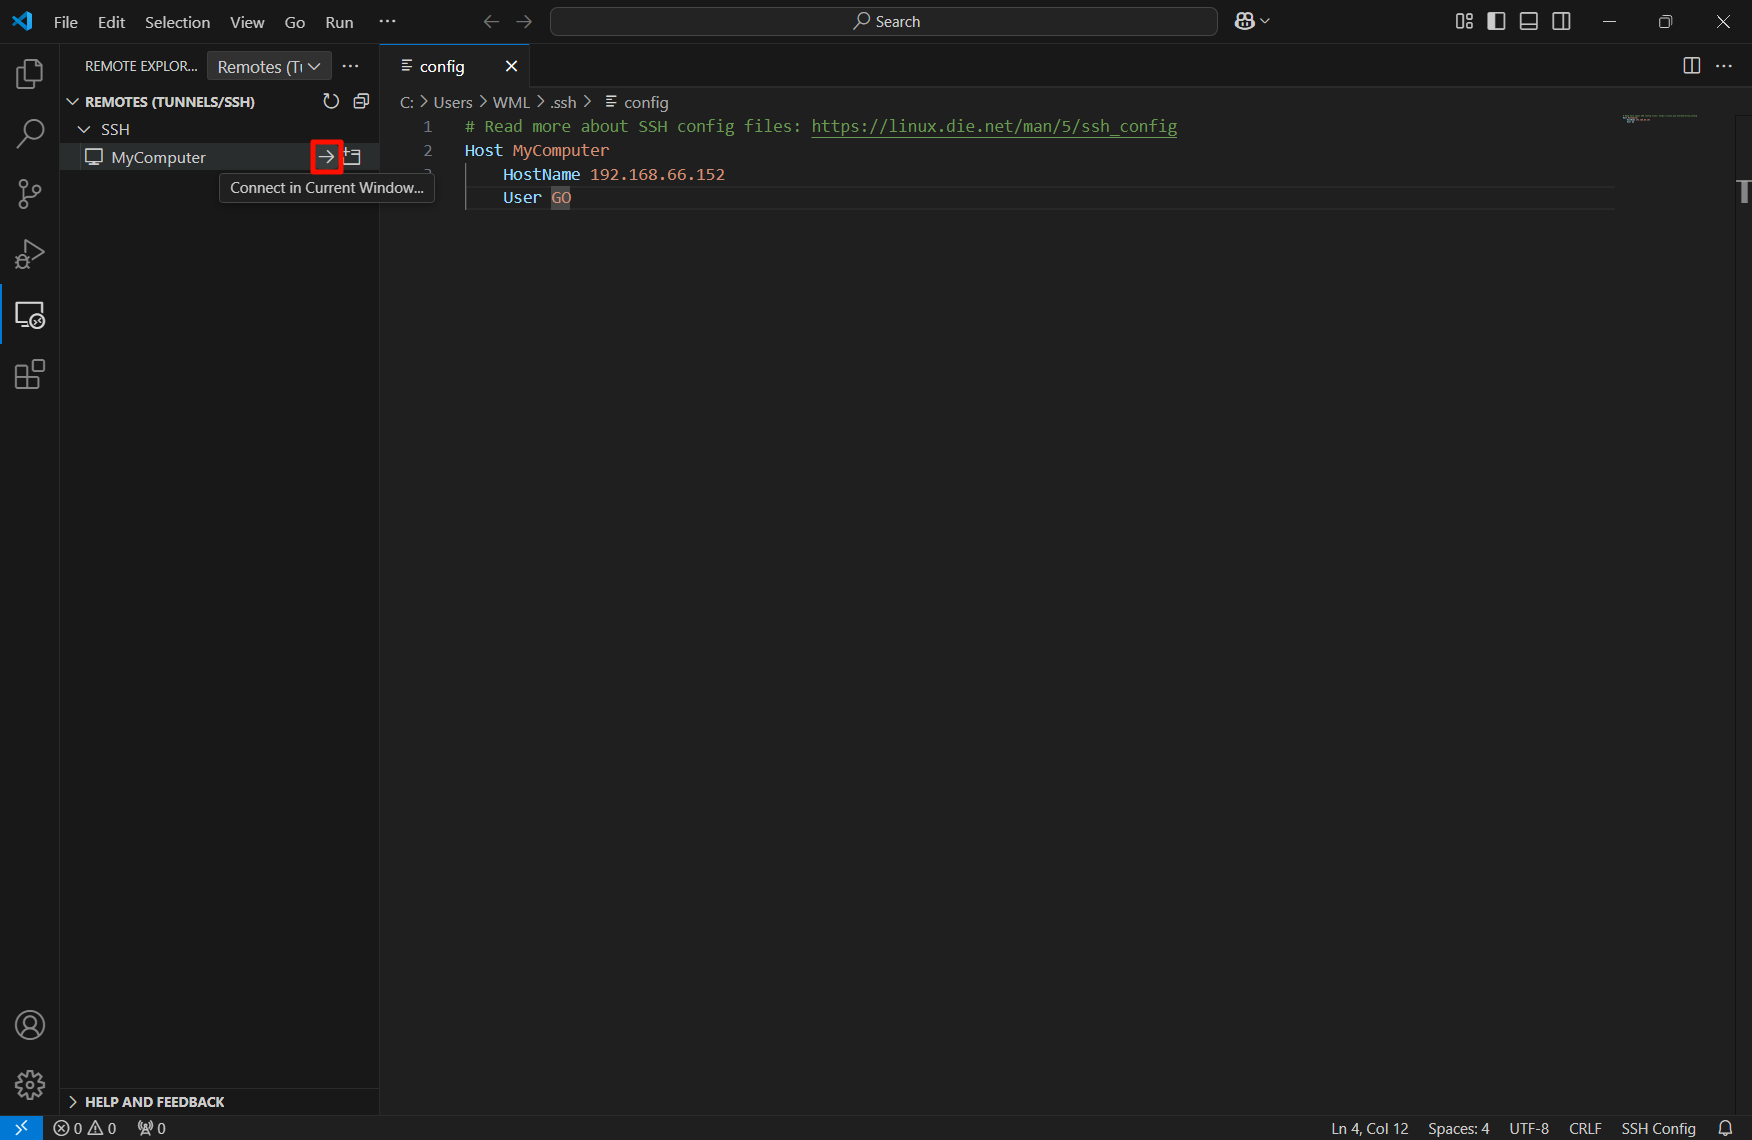
Task: Open the Selection menu
Action: [x=177, y=22]
